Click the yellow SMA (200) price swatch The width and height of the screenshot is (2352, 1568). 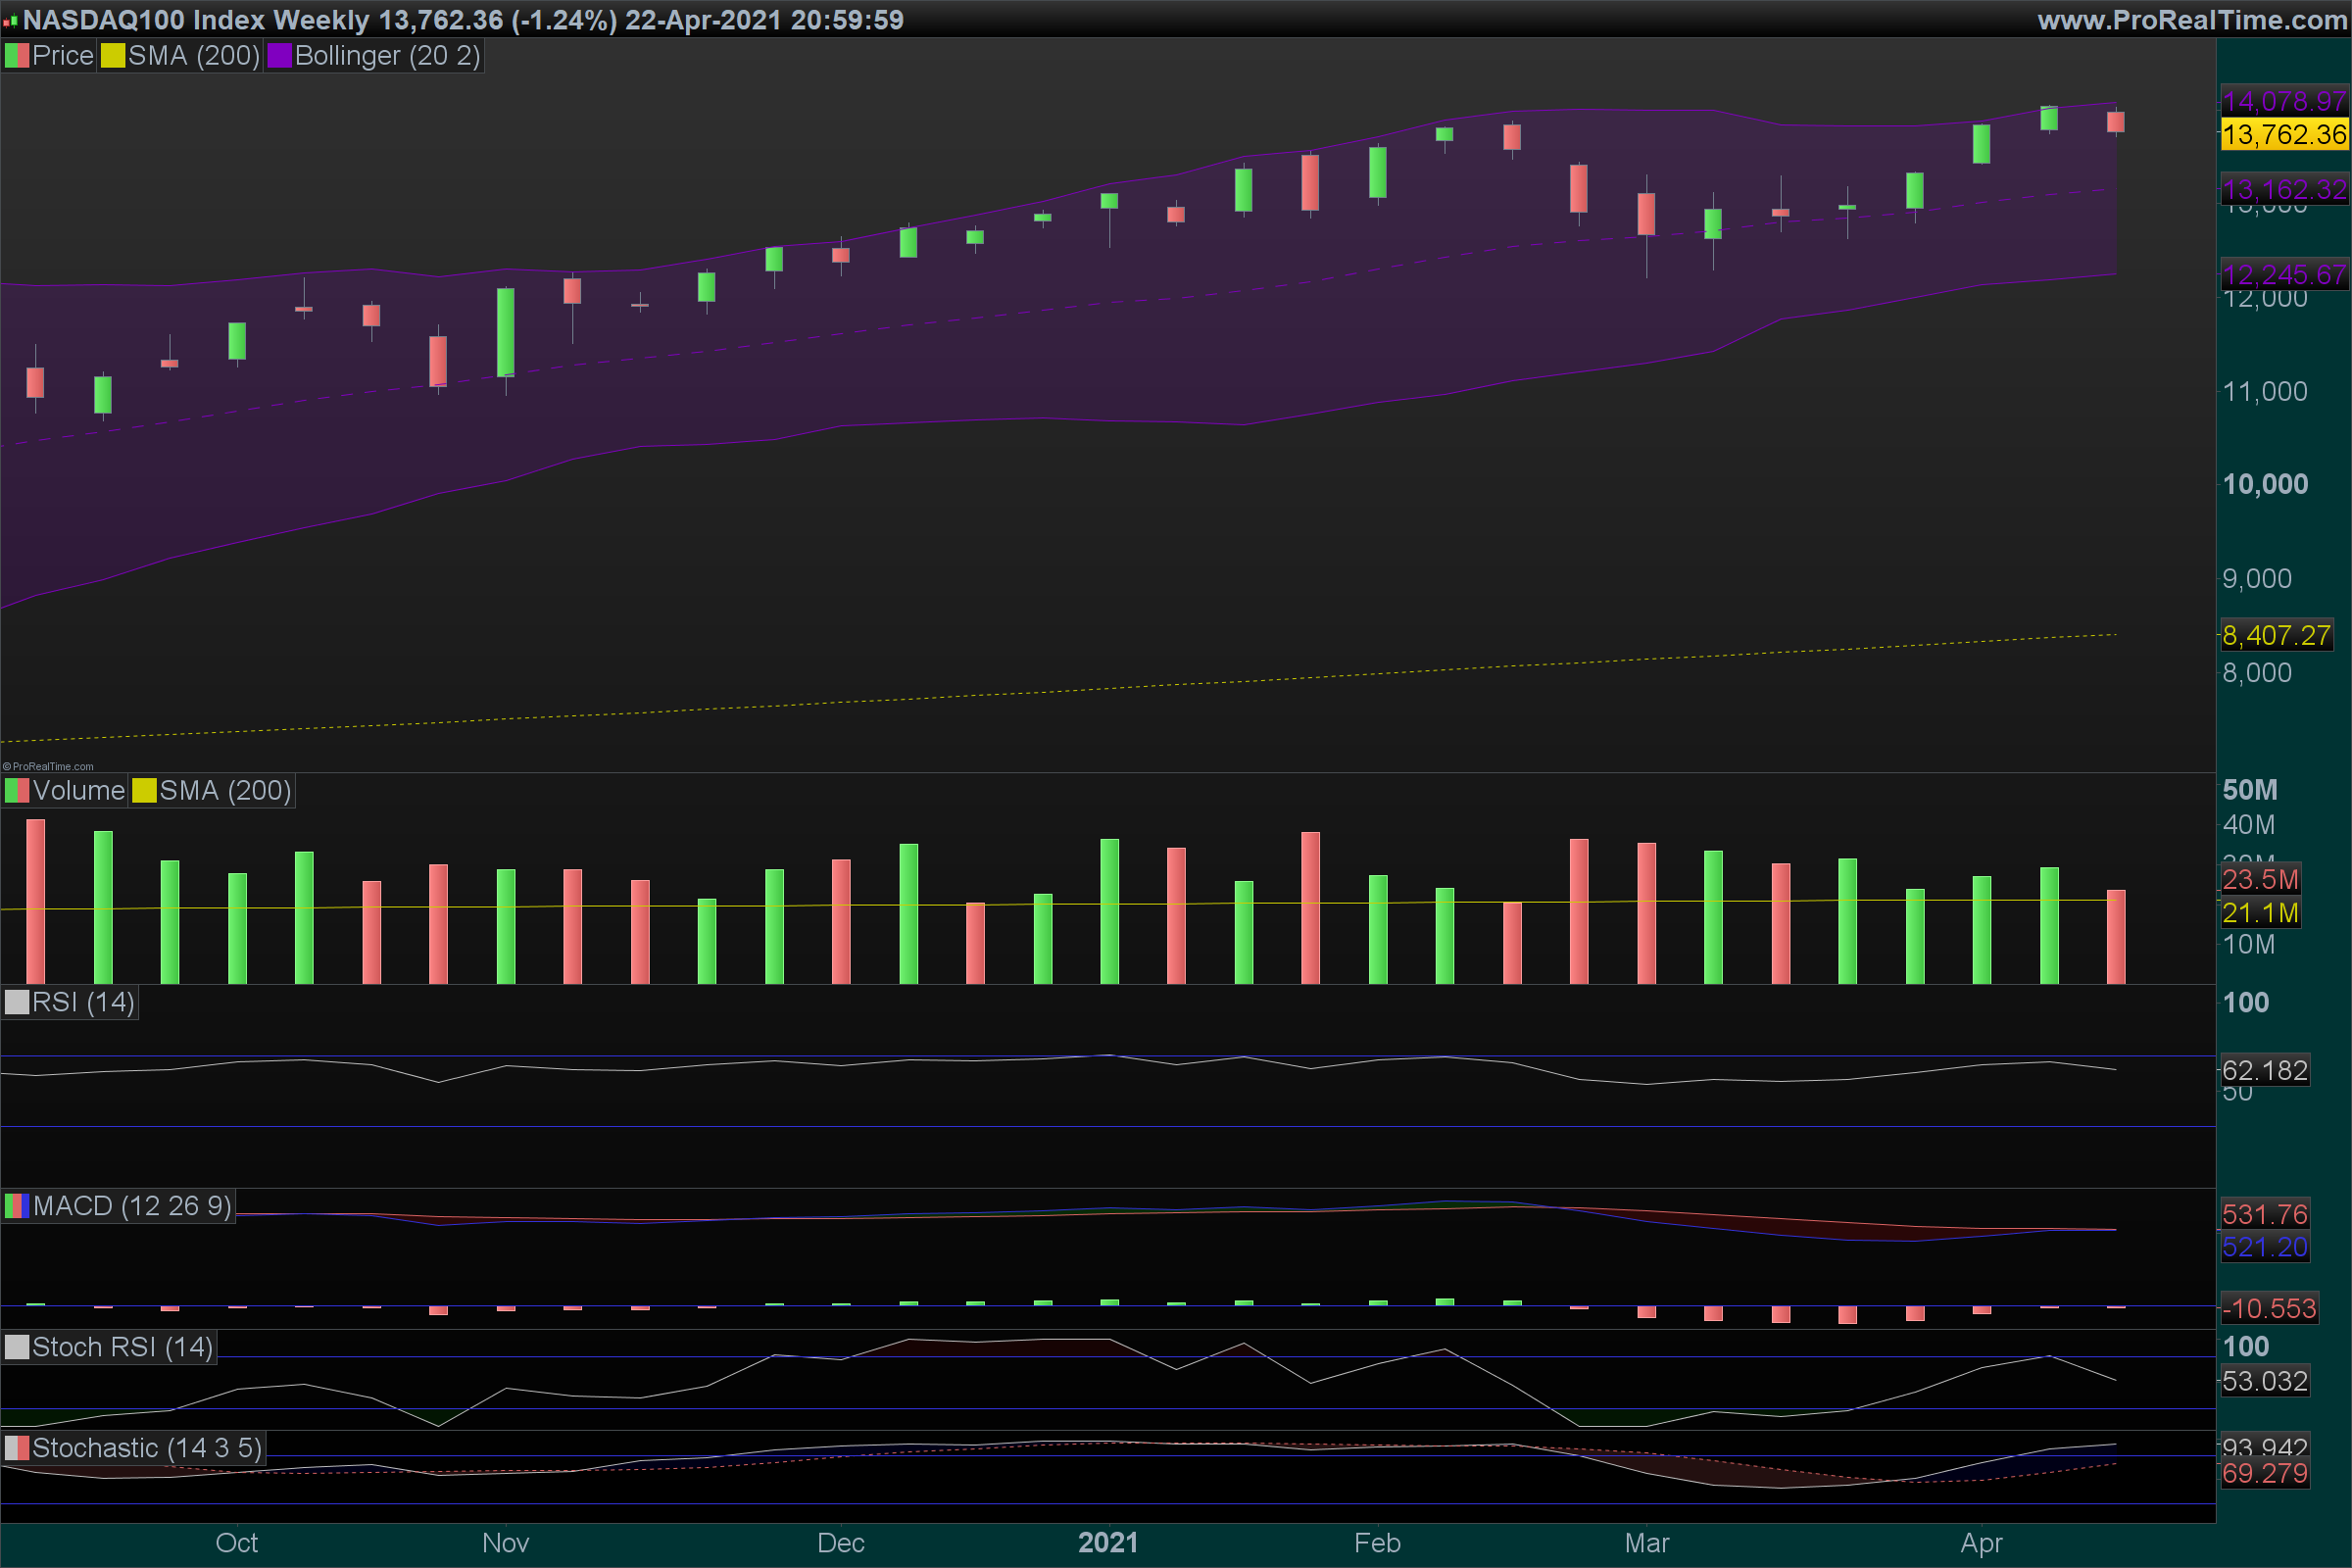113,56
